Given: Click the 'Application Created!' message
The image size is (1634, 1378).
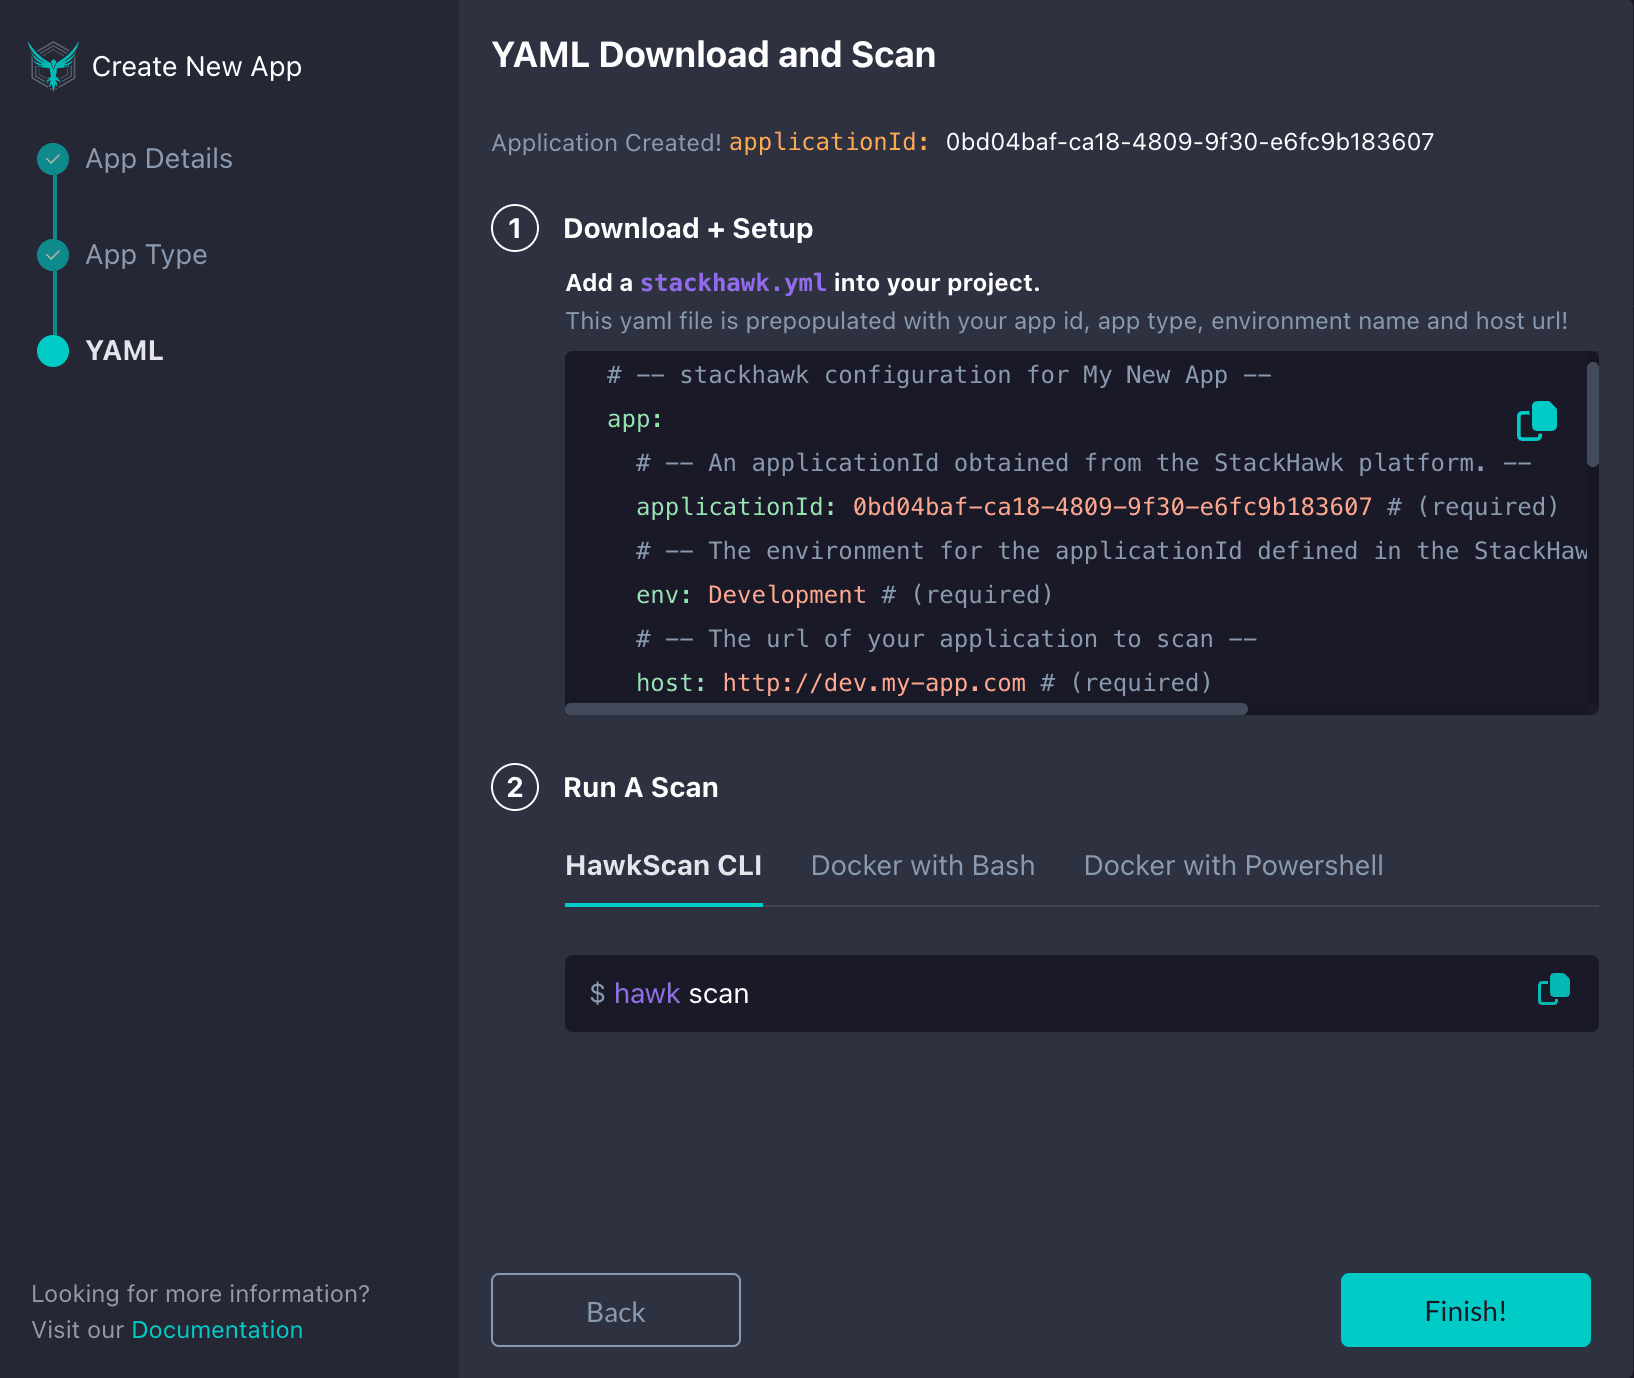Looking at the screenshot, I should tap(606, 143).
